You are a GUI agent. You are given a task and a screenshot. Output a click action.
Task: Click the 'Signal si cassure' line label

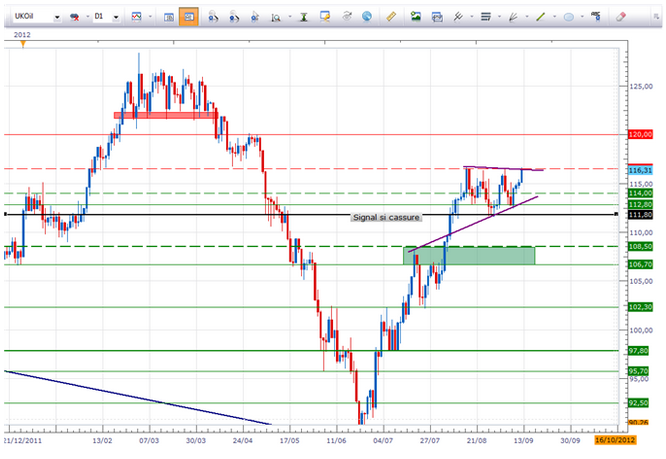[386, 216]
